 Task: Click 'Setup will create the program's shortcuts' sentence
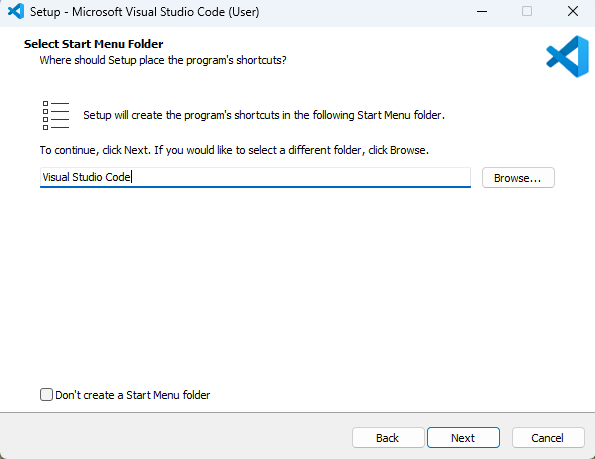pos(264,115)
